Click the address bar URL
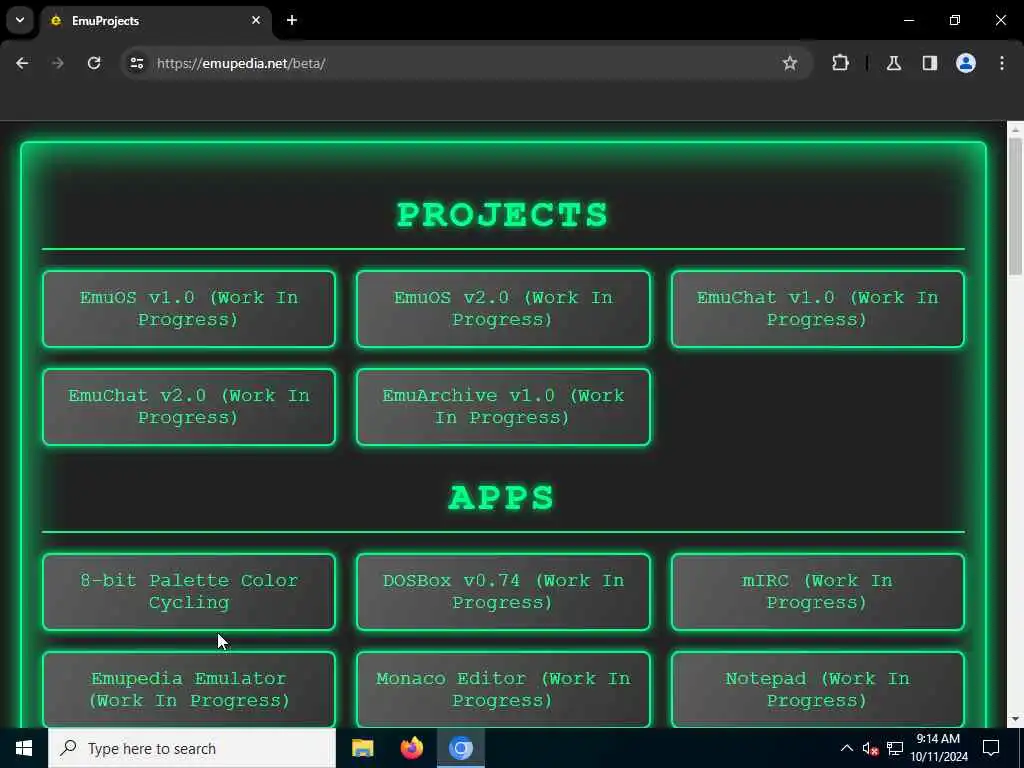 click(241, 63)
